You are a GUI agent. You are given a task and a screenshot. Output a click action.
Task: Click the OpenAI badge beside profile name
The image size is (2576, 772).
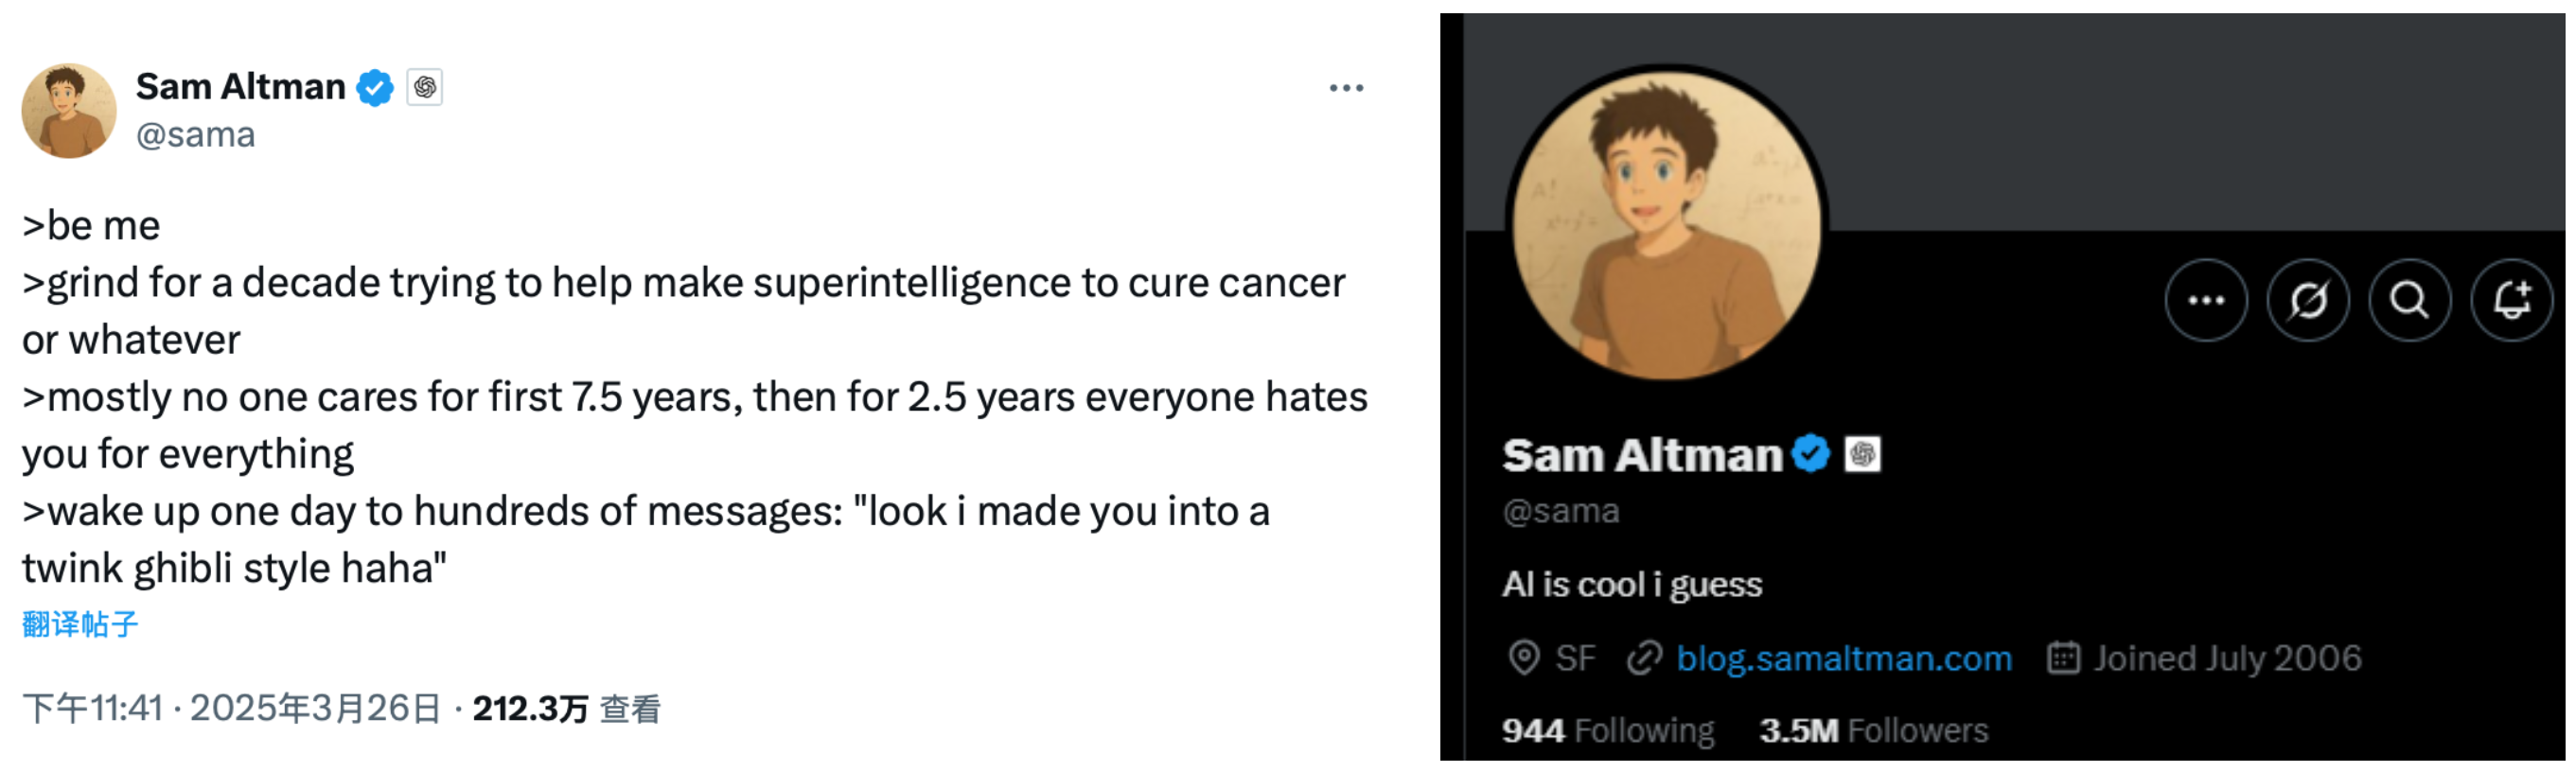click(1862, 455)
